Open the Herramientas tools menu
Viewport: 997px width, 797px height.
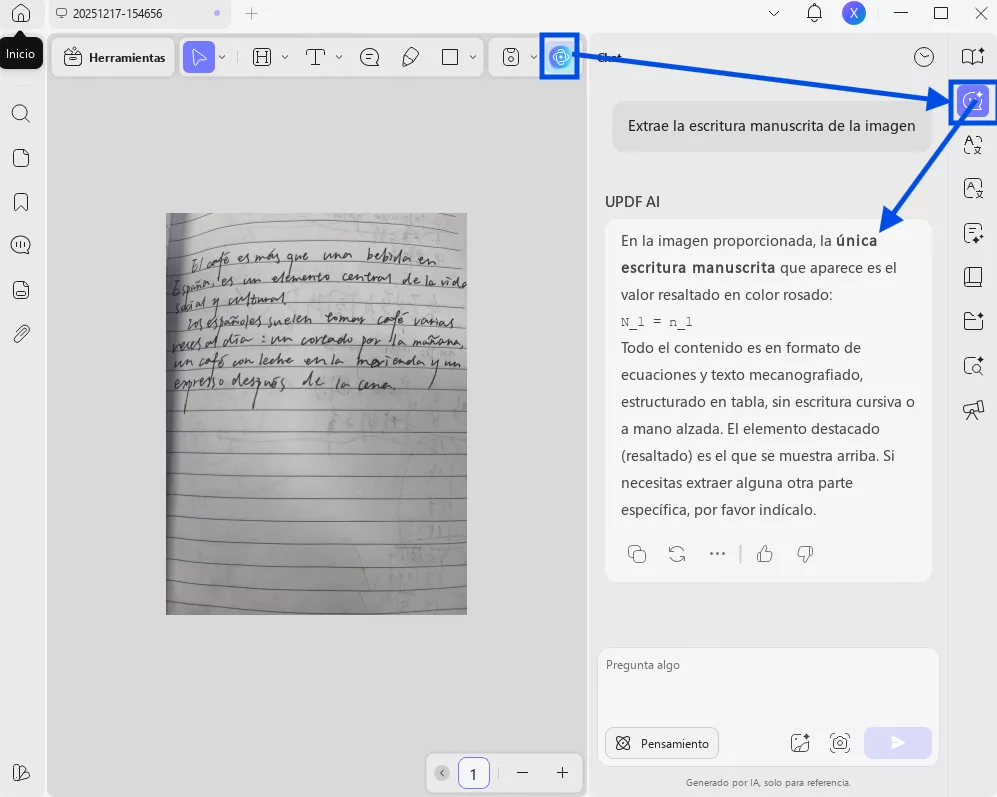coord(114,57)
